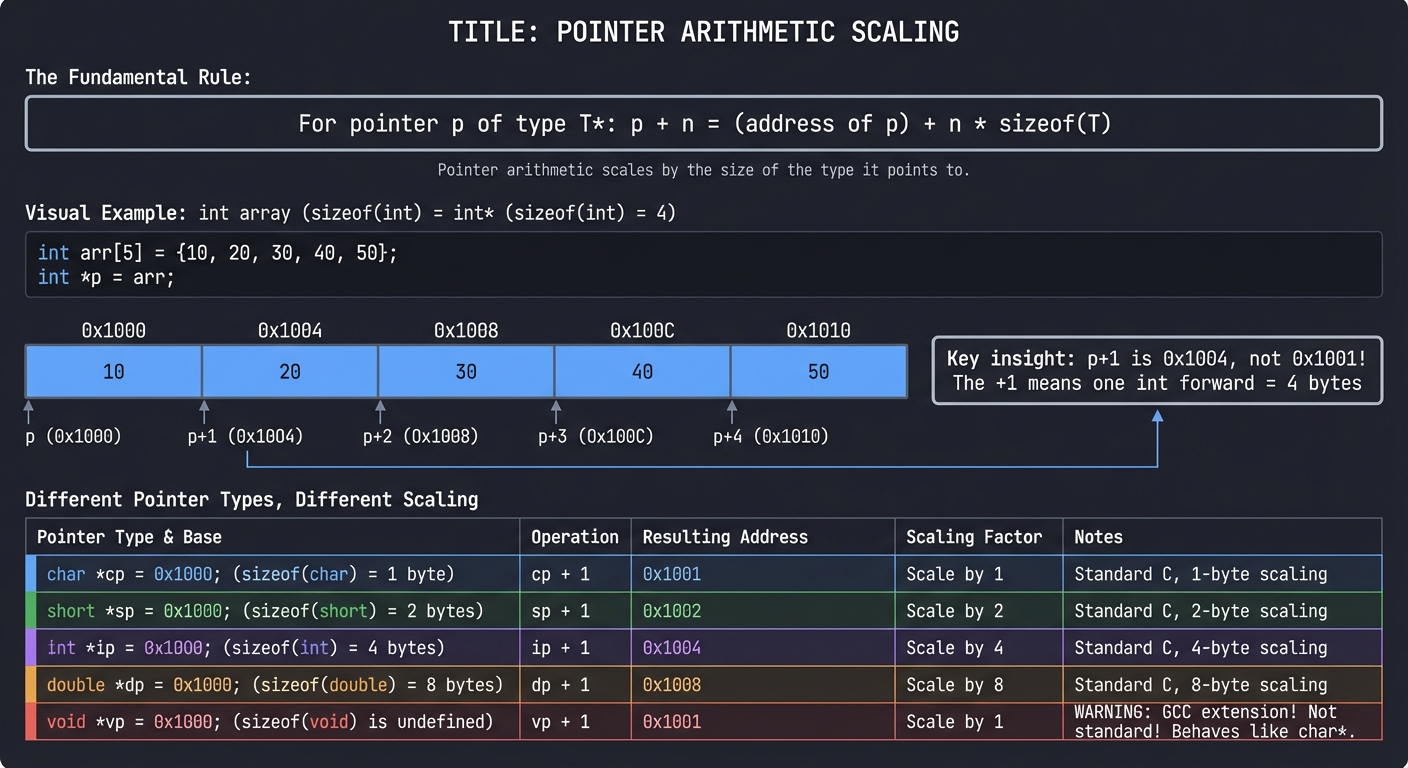Expand the Key insight callout box
The width and height of the screenshot is (1408, 768).
click(x=1157, y=372)
